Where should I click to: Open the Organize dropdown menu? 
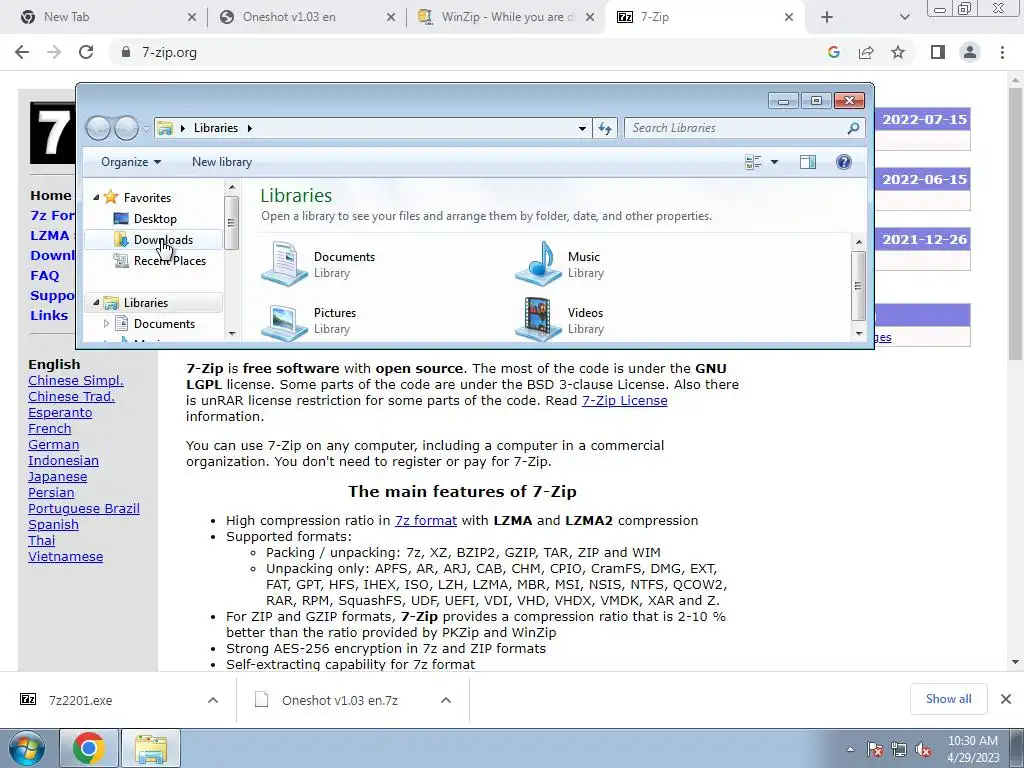(131, 162)
